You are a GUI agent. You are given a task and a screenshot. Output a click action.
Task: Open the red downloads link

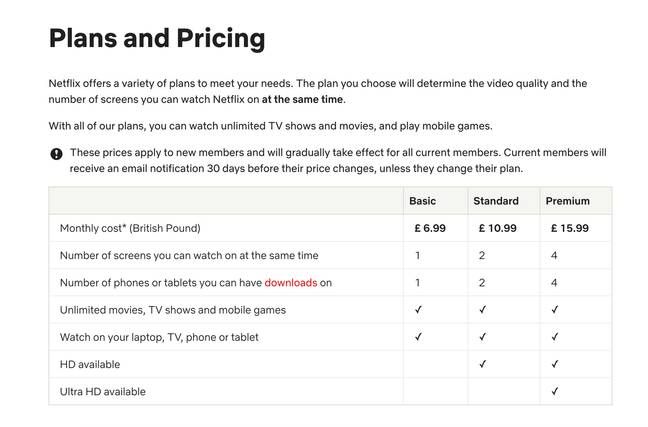pos(291,283)
